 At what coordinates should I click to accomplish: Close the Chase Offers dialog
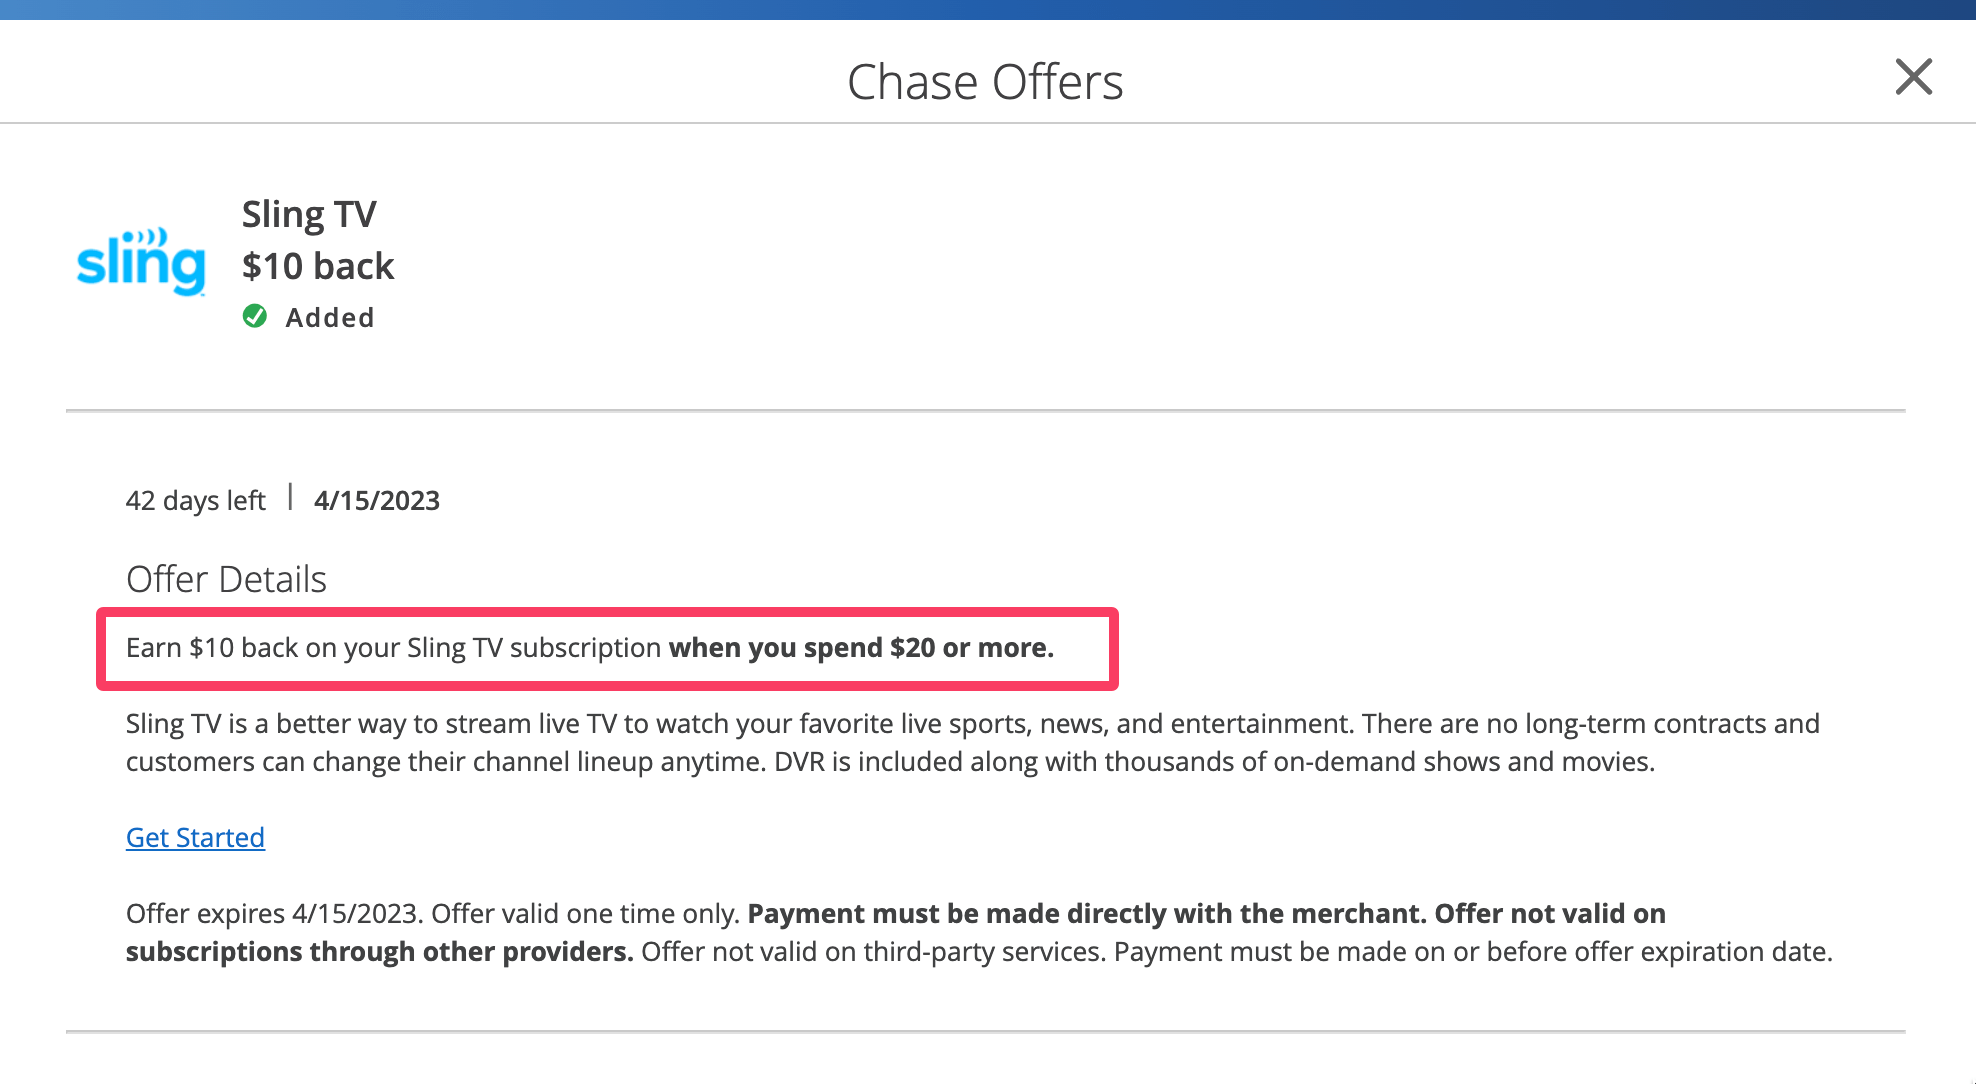(1913, 77)
